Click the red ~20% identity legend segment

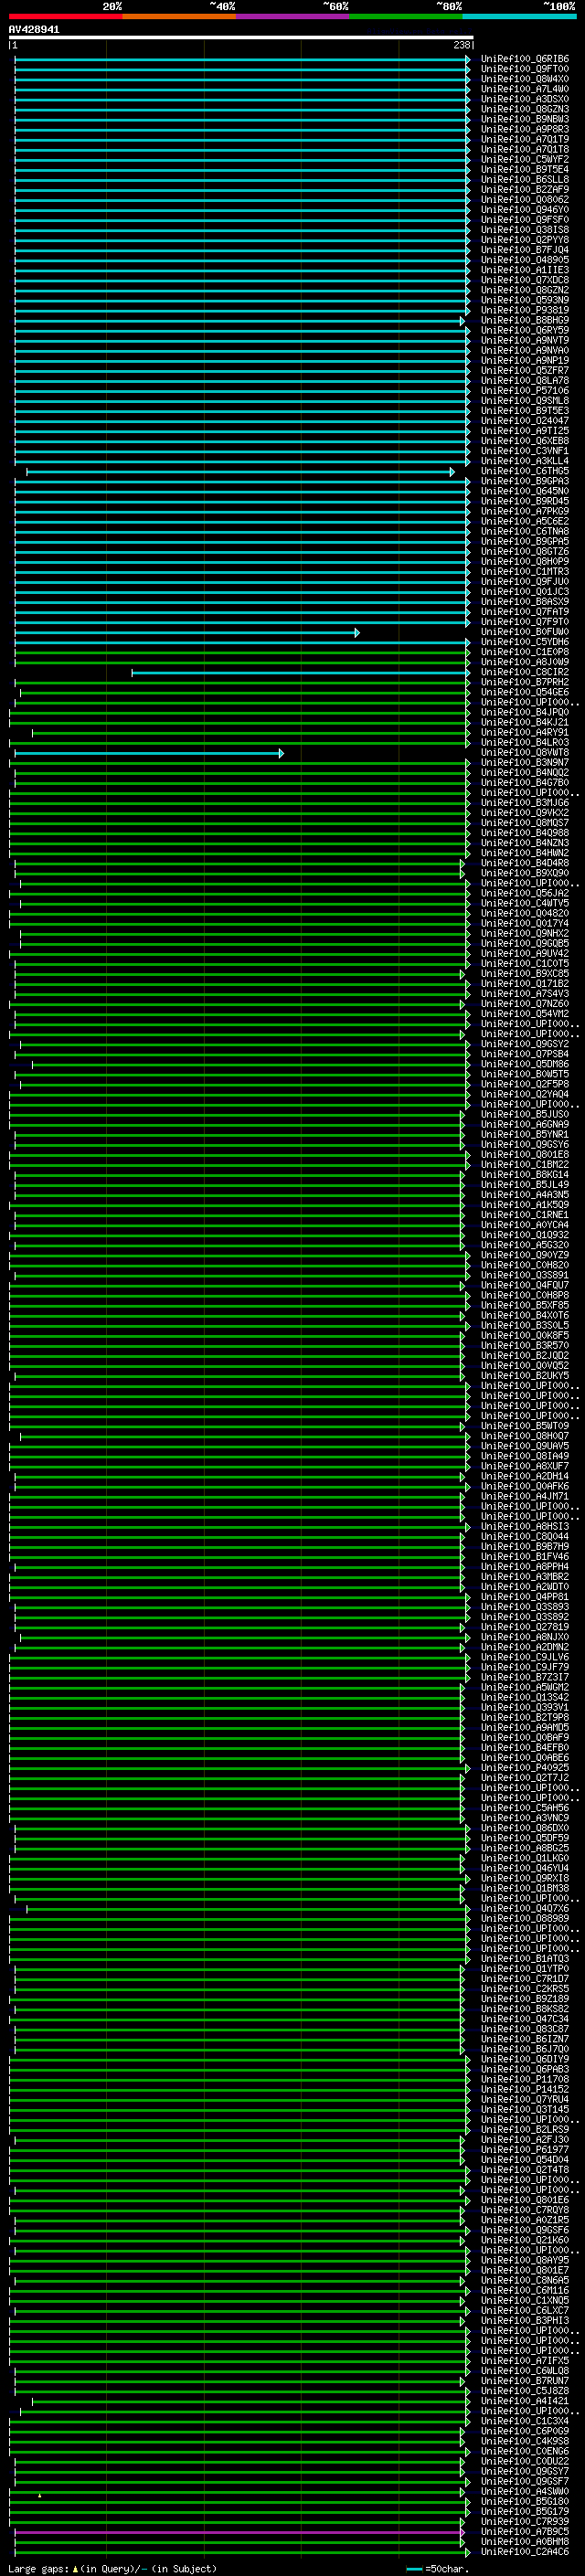coord(65,16)
